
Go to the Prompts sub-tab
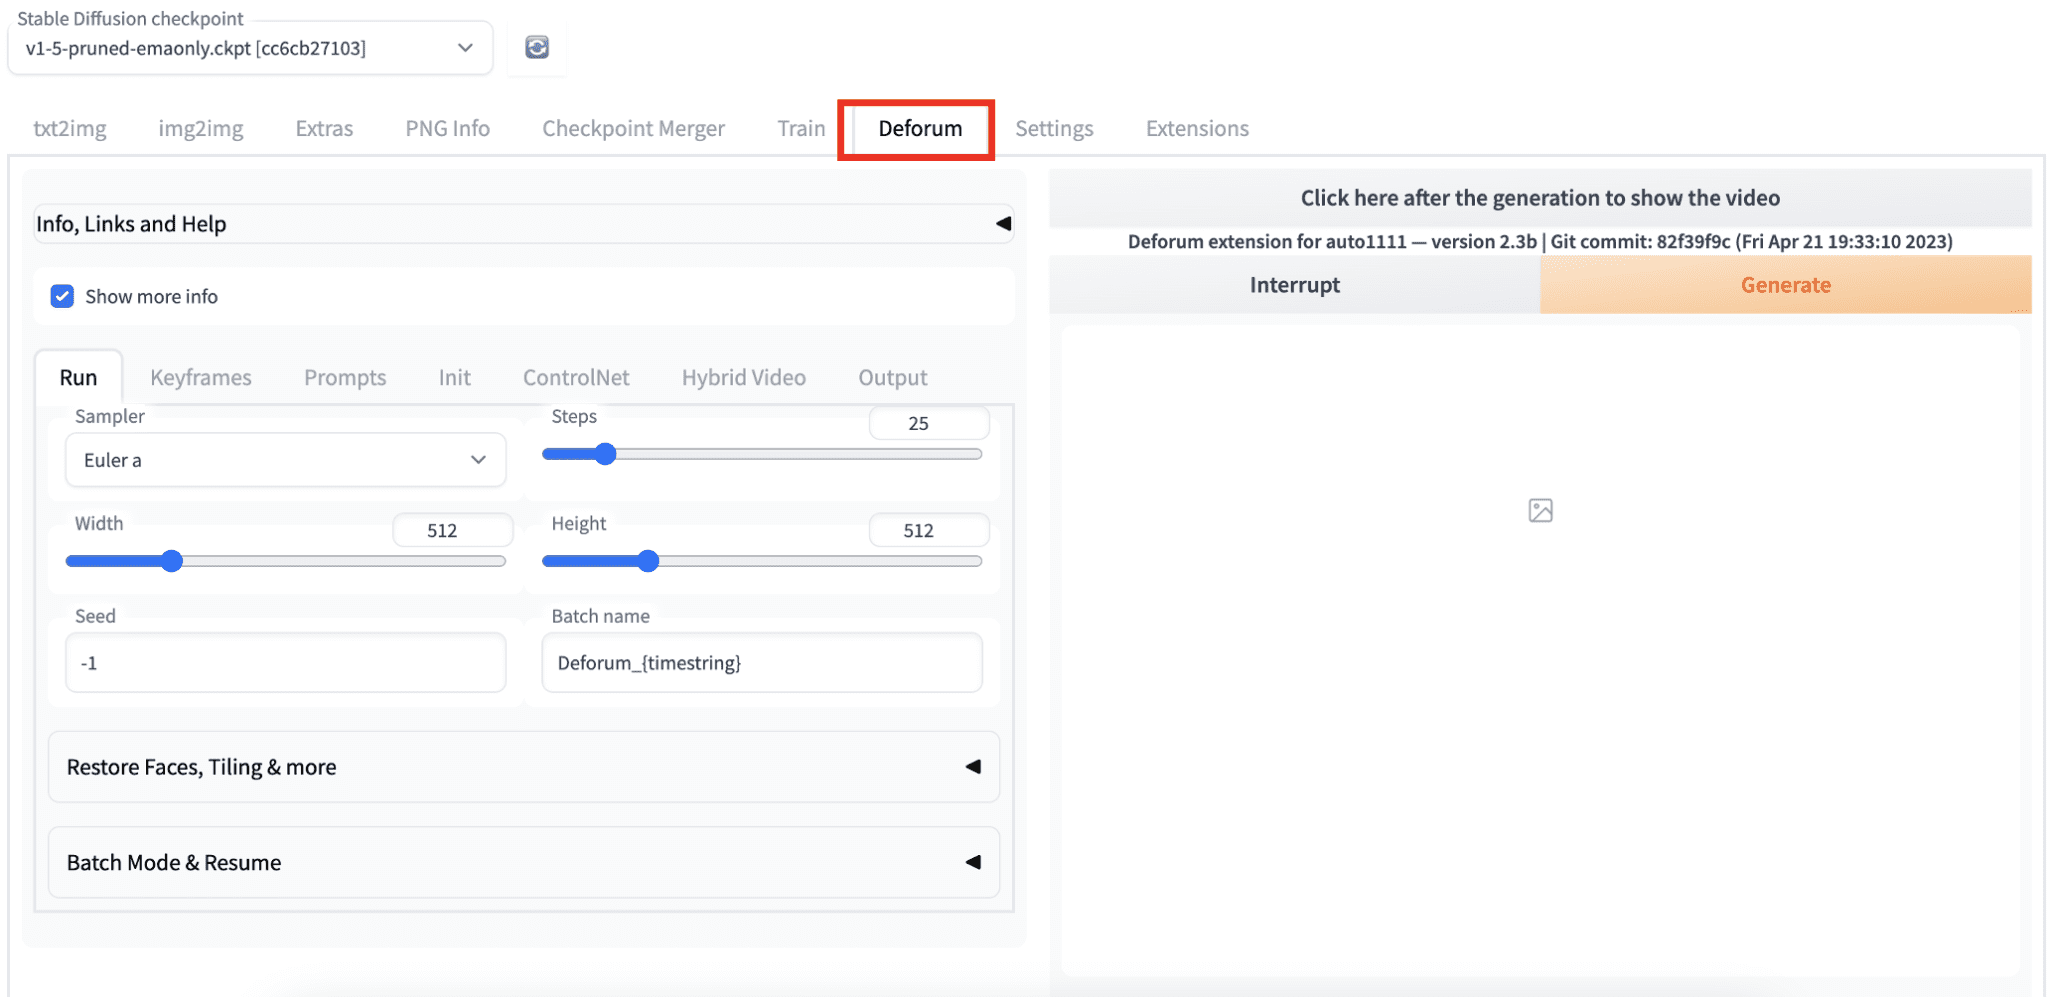tap(345, 377)
